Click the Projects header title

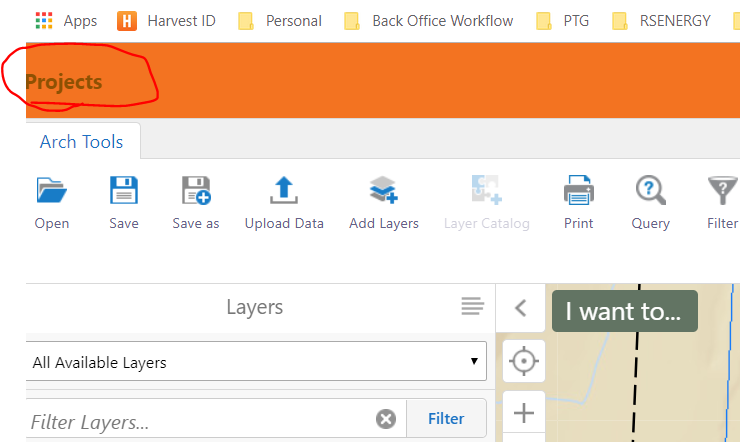click(64, 82)
